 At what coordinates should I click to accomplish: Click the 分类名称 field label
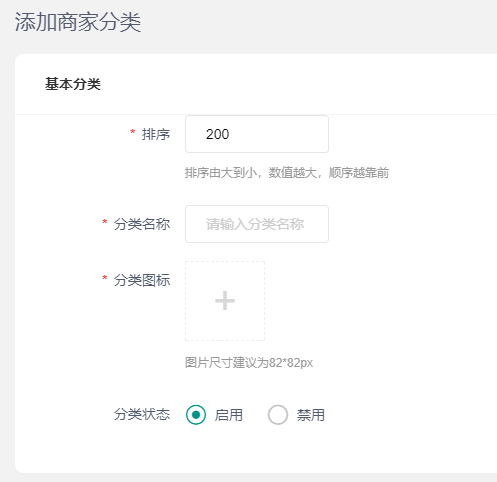click(142, 224)
